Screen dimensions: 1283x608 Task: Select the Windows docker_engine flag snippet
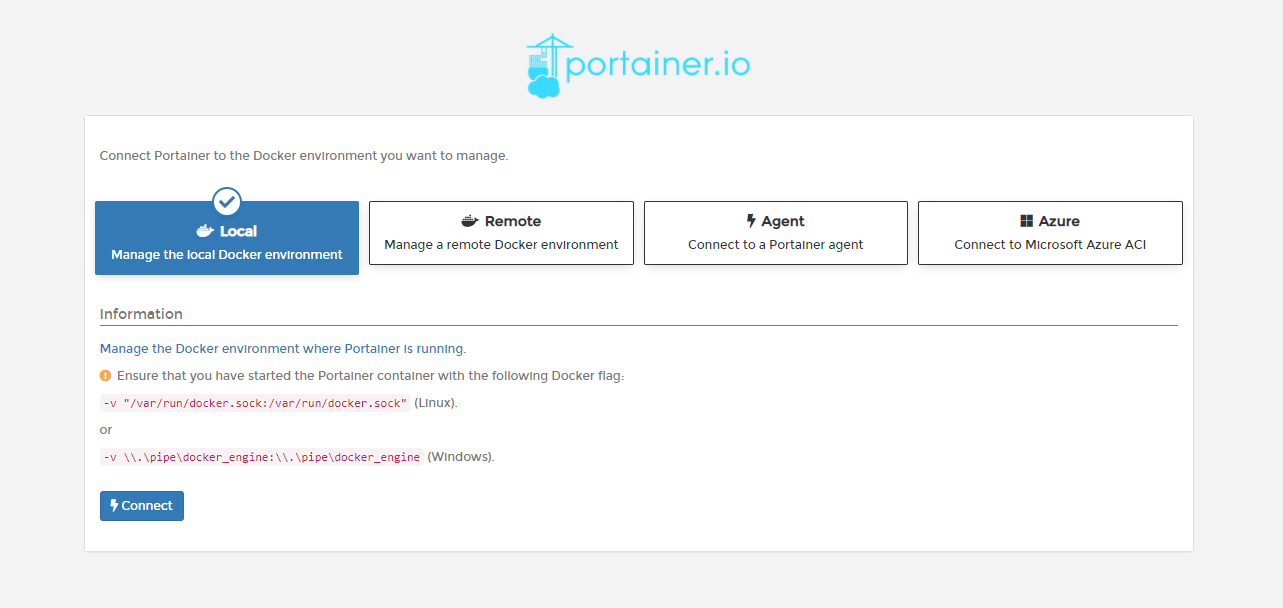click(x=260, y=456)
